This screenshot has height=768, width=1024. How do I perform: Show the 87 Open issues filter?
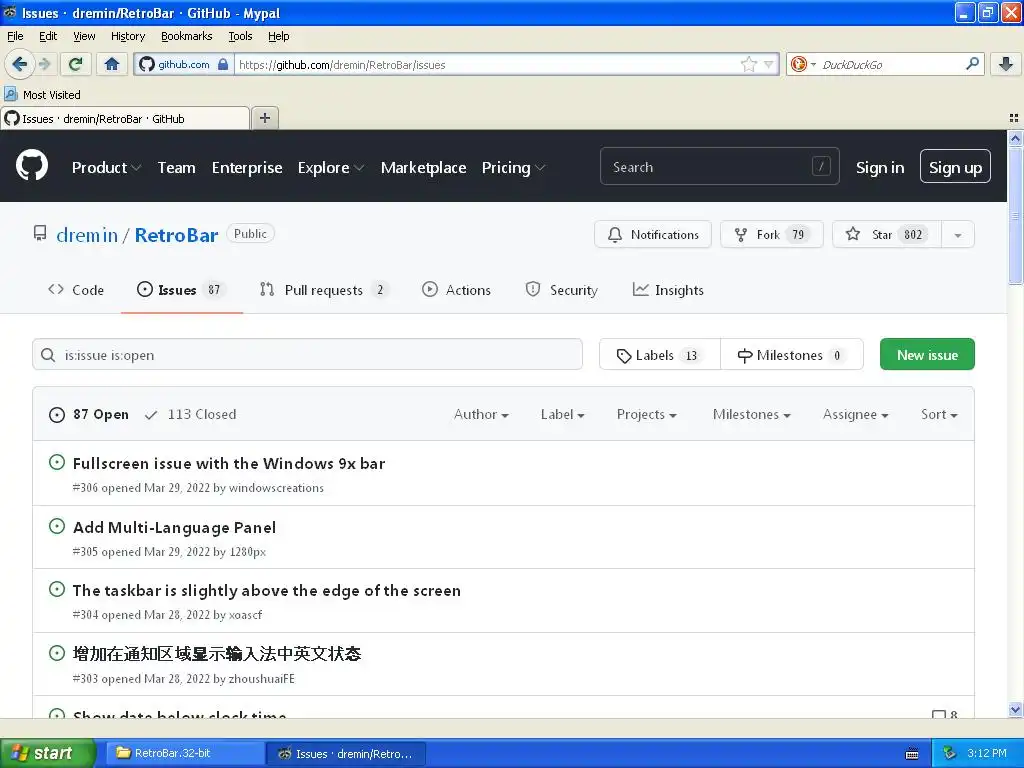coord(89,415)
